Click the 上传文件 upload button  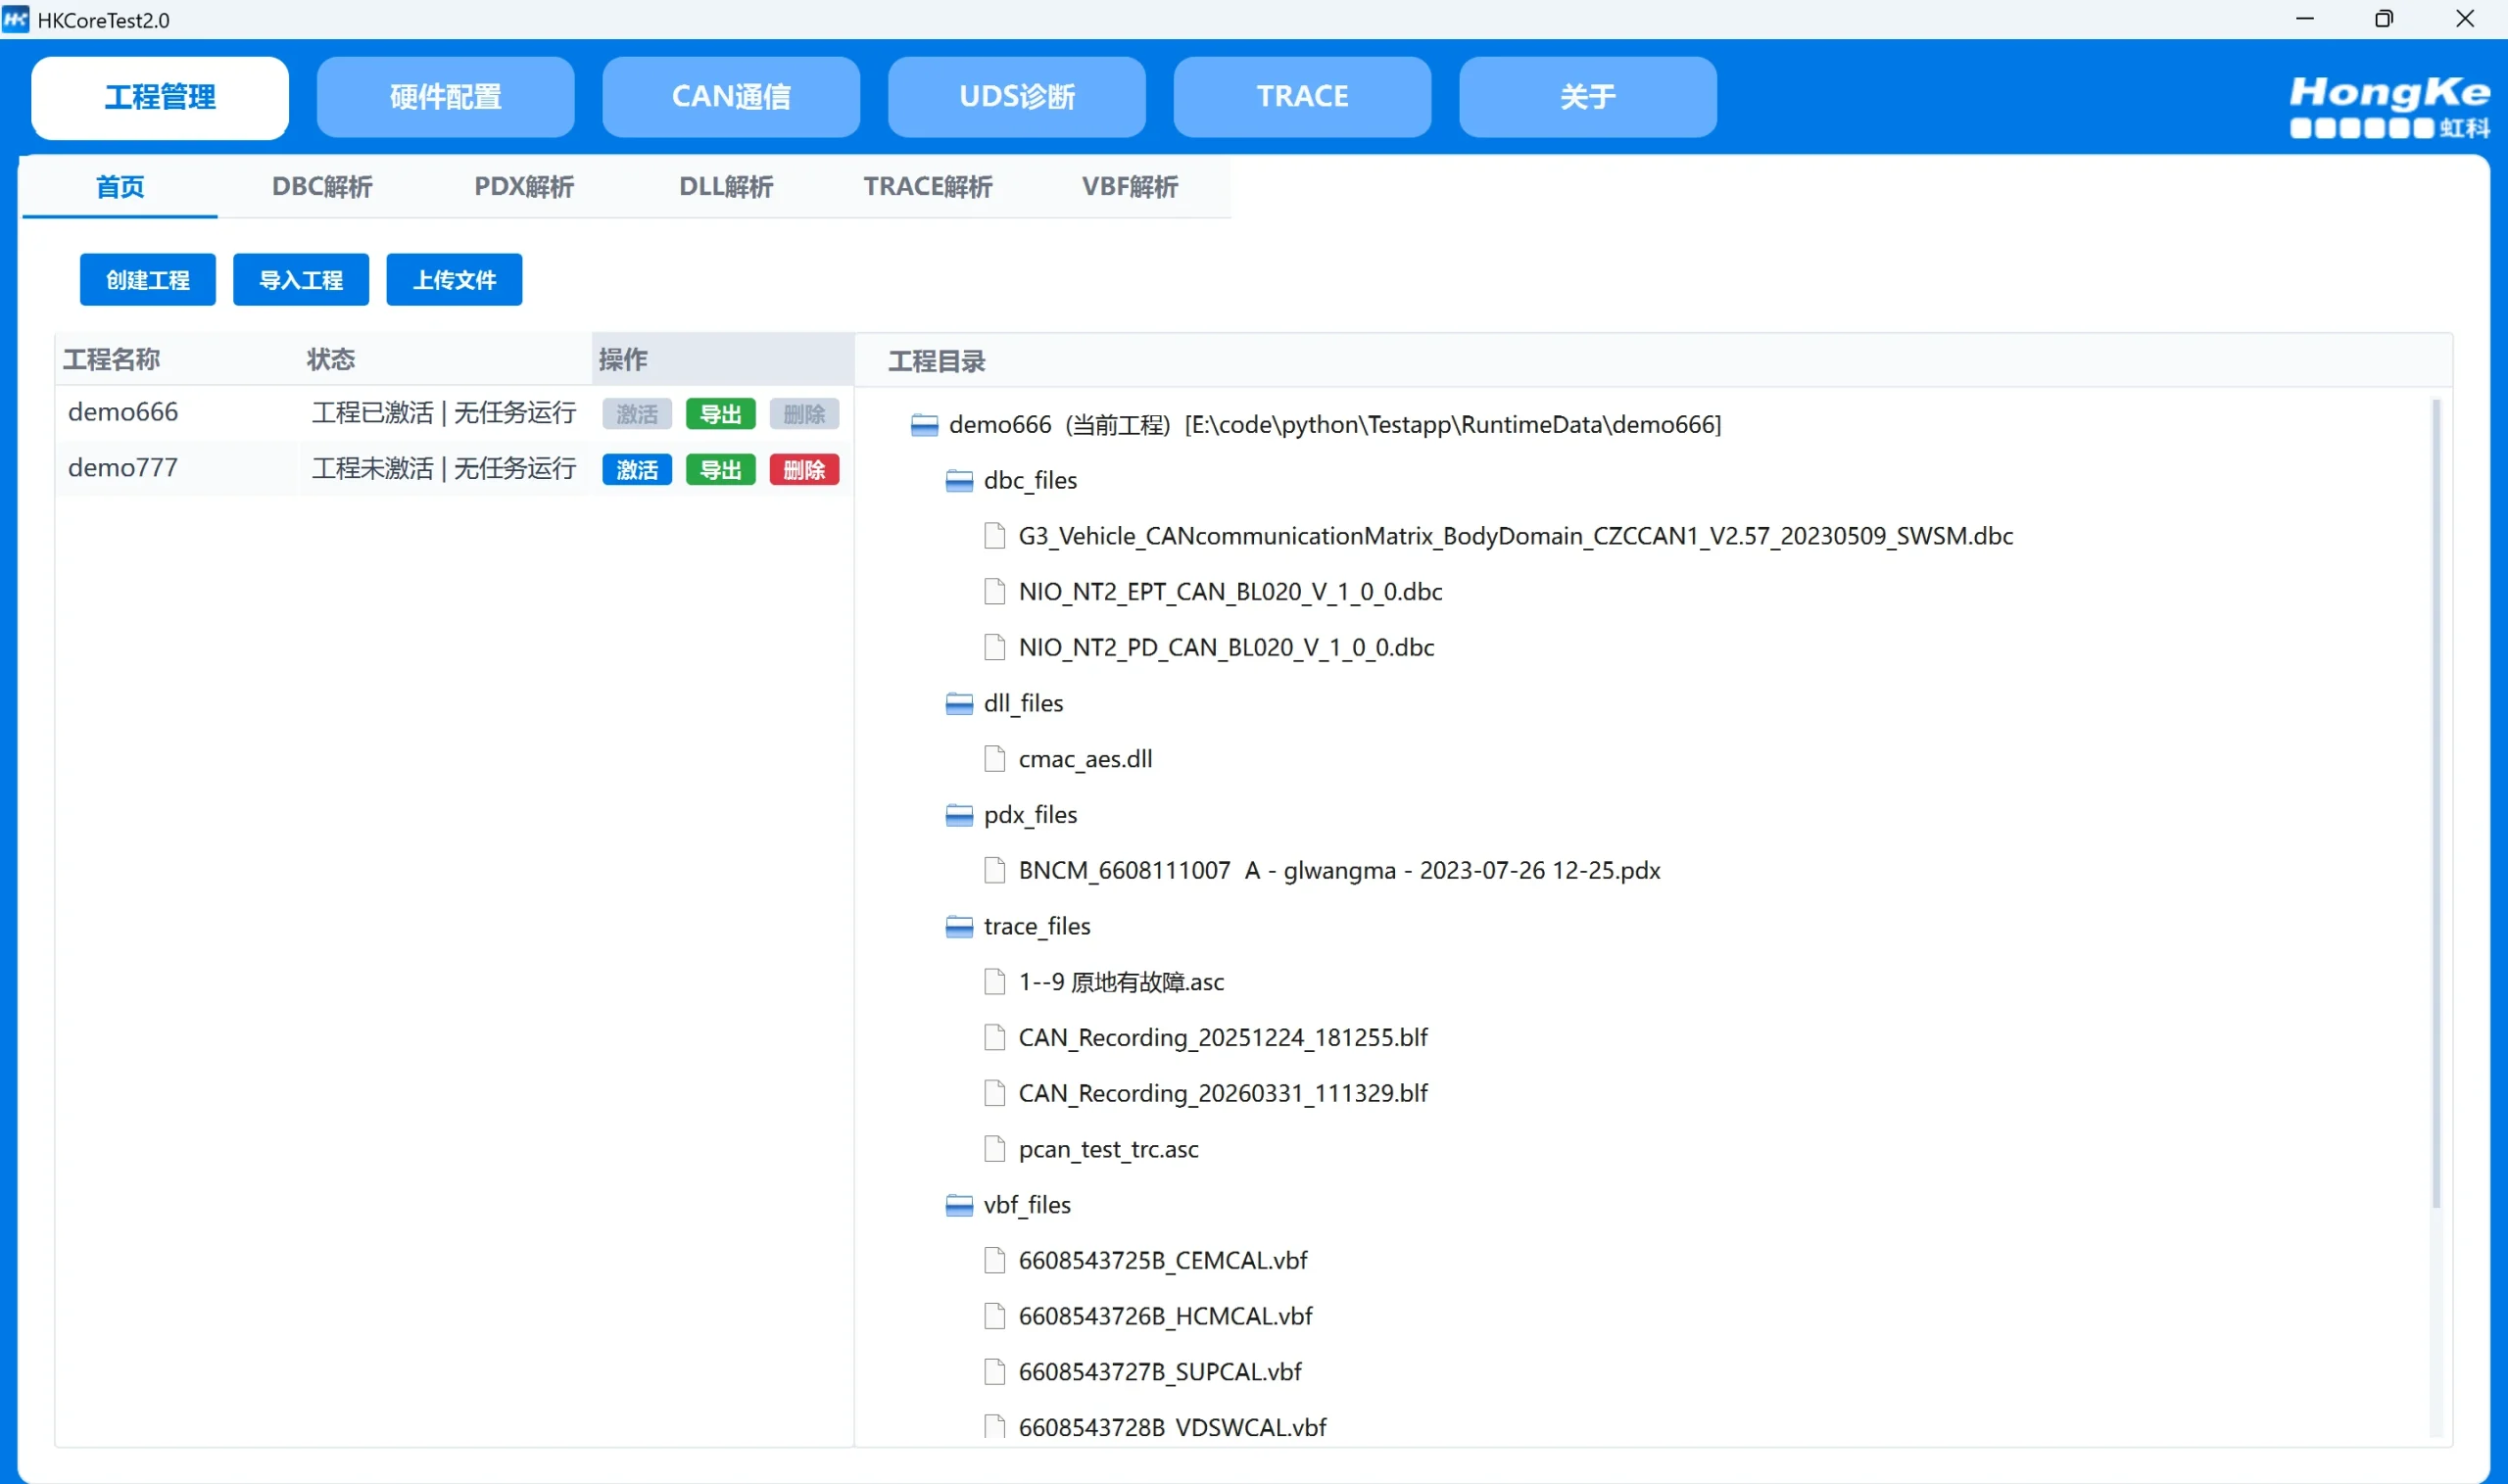(x=454, y=280)
